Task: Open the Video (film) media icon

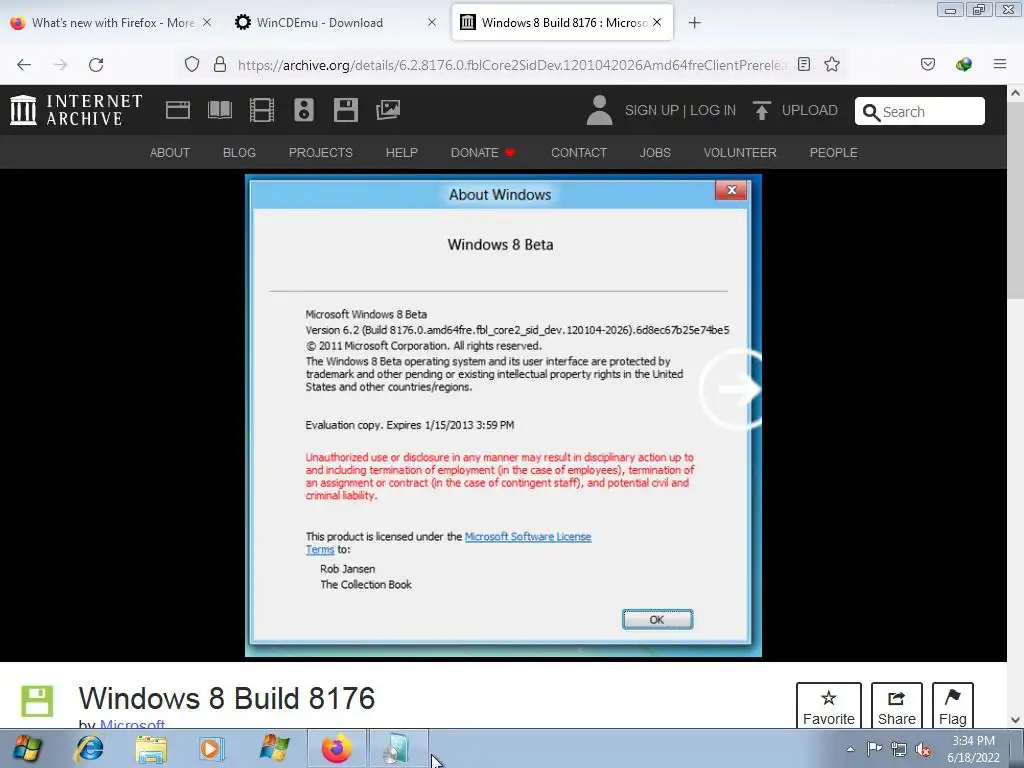Action: [x=262, y=110]
